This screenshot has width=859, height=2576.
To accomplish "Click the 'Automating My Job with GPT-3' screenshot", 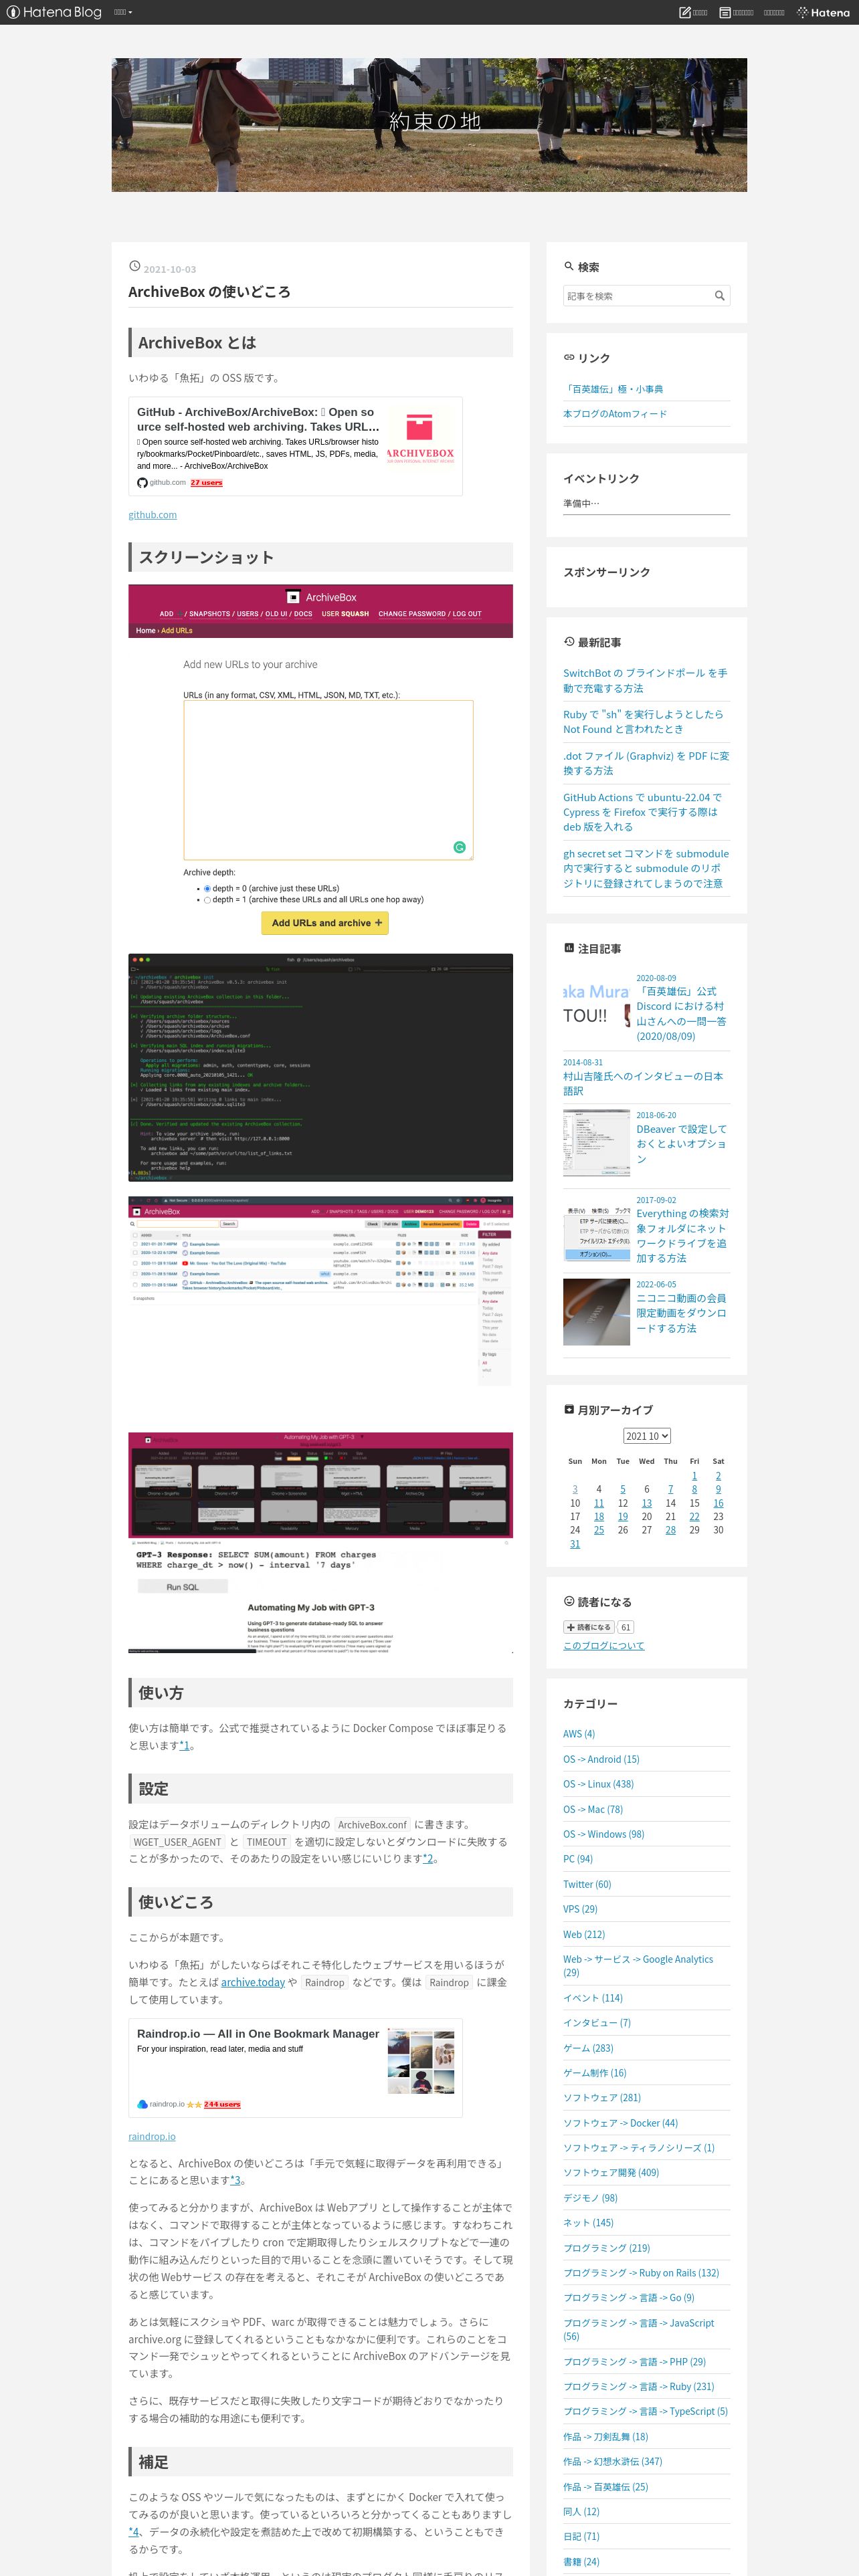I will [x=320, y=1542].
